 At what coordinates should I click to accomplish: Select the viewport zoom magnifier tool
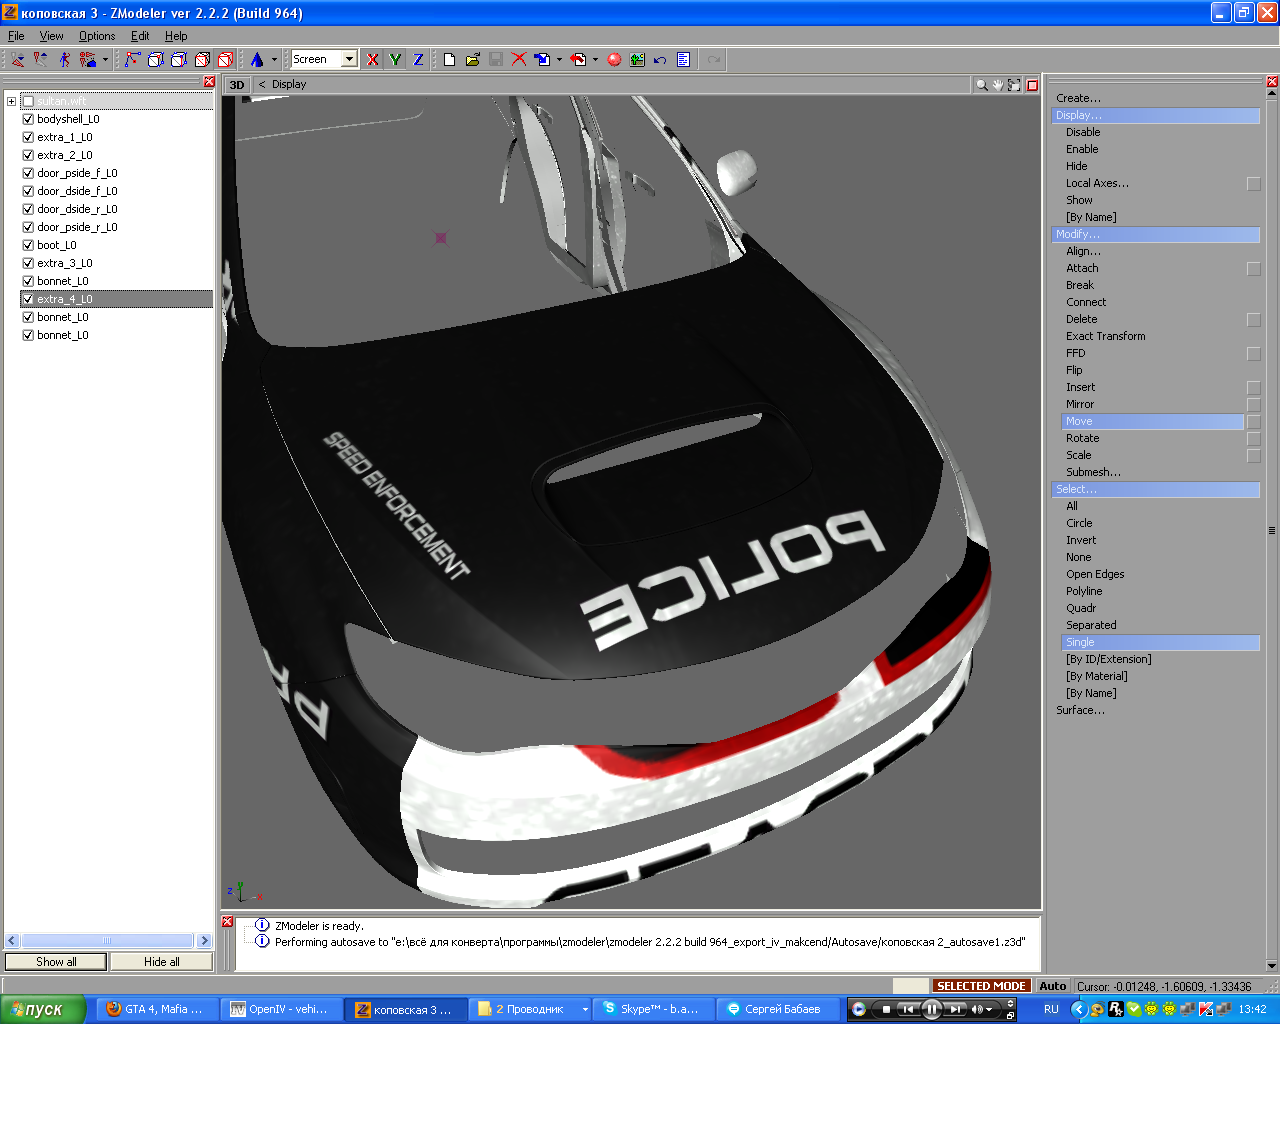[982, 85]
